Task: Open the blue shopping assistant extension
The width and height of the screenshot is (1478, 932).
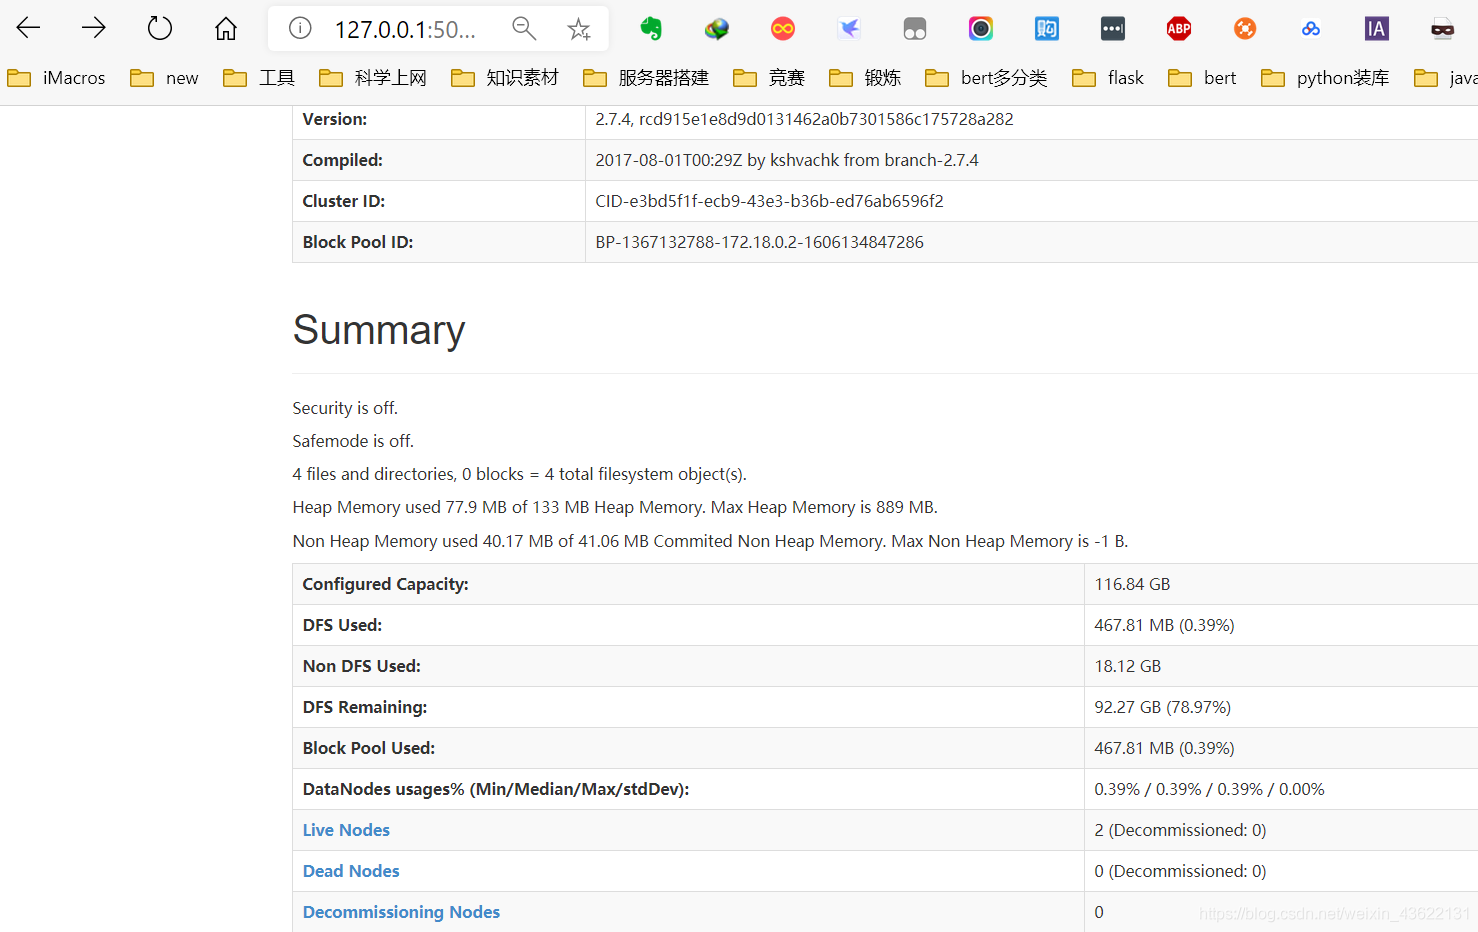Action: click(1047, 29)
